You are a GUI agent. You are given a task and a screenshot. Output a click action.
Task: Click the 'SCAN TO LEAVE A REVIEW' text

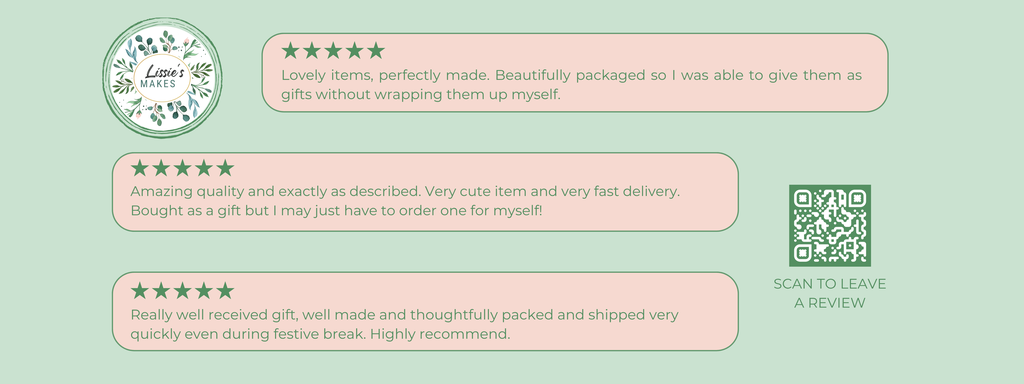click(829, 293)
